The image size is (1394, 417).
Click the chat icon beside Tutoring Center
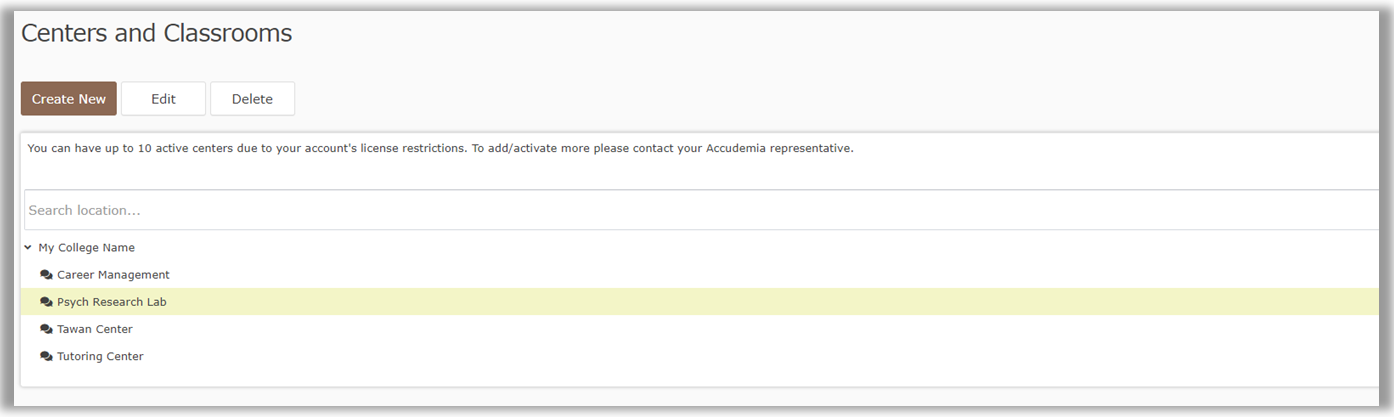point(46,357)
